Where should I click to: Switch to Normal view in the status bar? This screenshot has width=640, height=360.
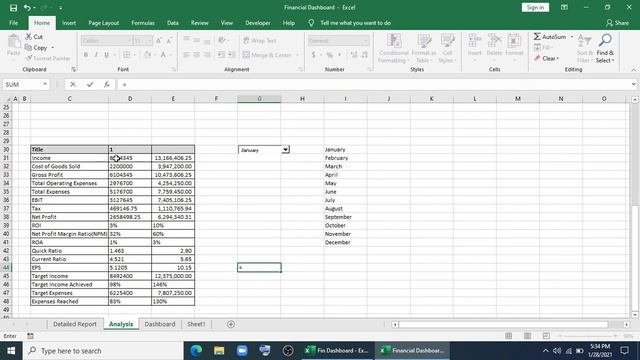tap(509, 336)
